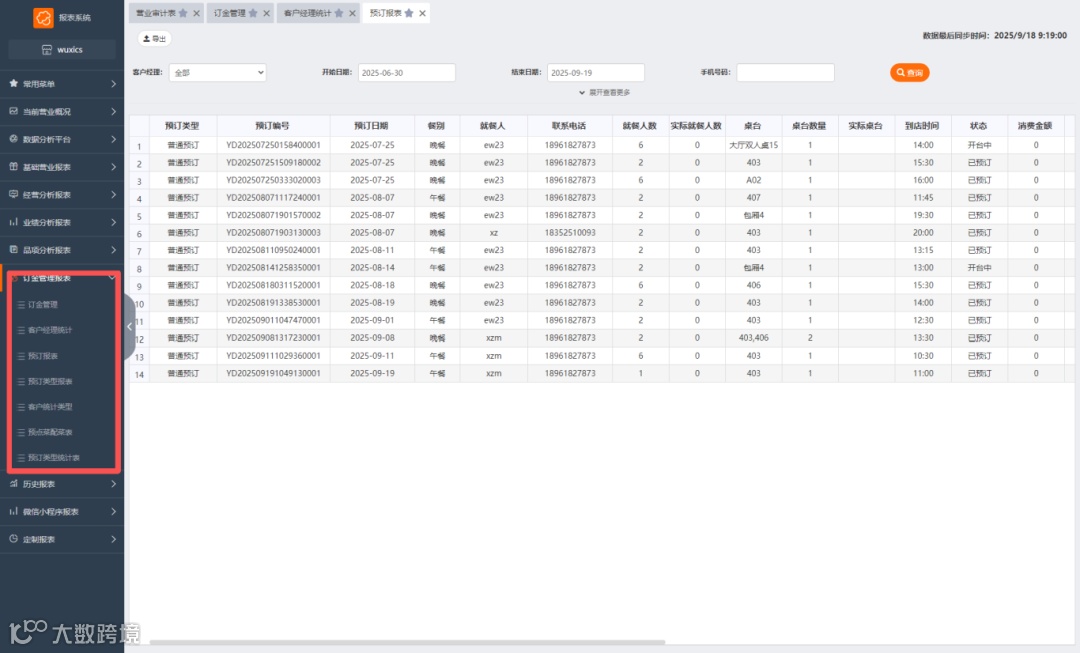The width and height of the screenshot is (1080, 653).
Task: Click booking number YD202509081317230001
Action: click(x=273, y=338)
